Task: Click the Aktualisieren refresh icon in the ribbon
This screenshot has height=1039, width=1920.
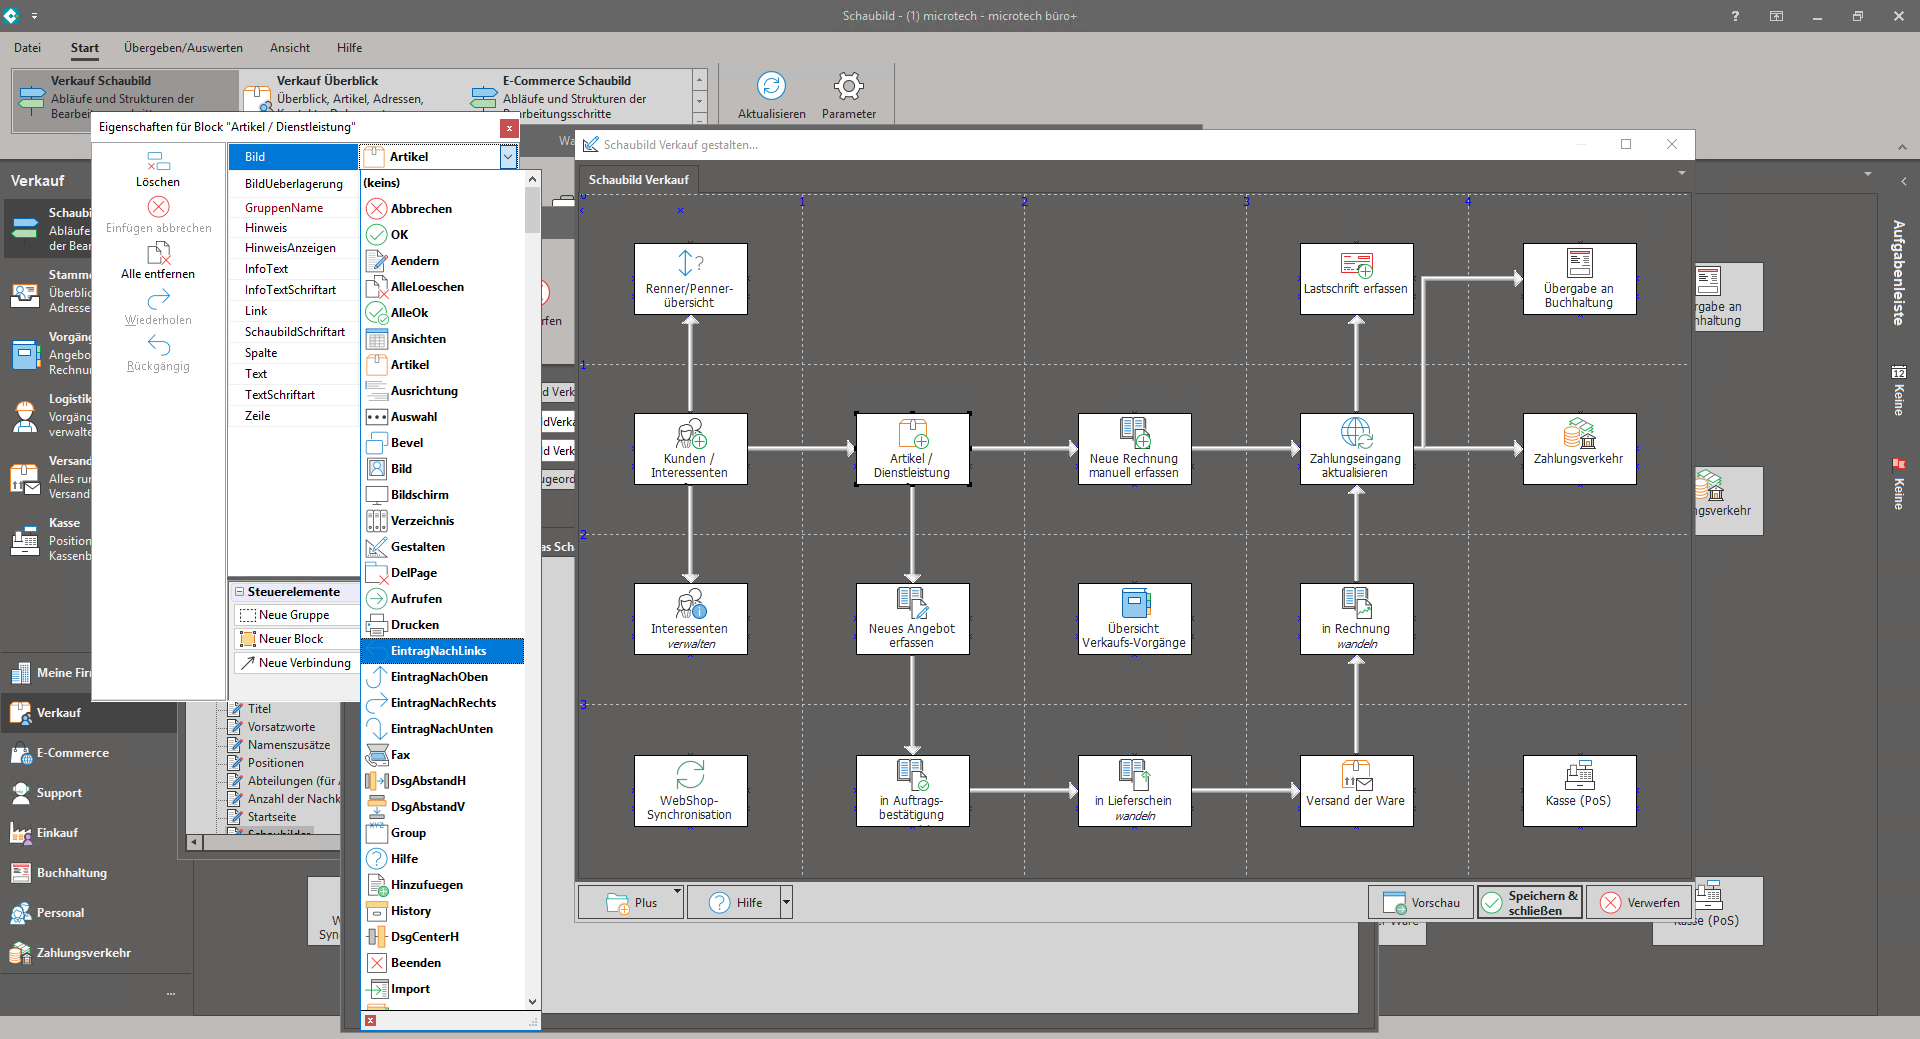Action: click(771, 87)
